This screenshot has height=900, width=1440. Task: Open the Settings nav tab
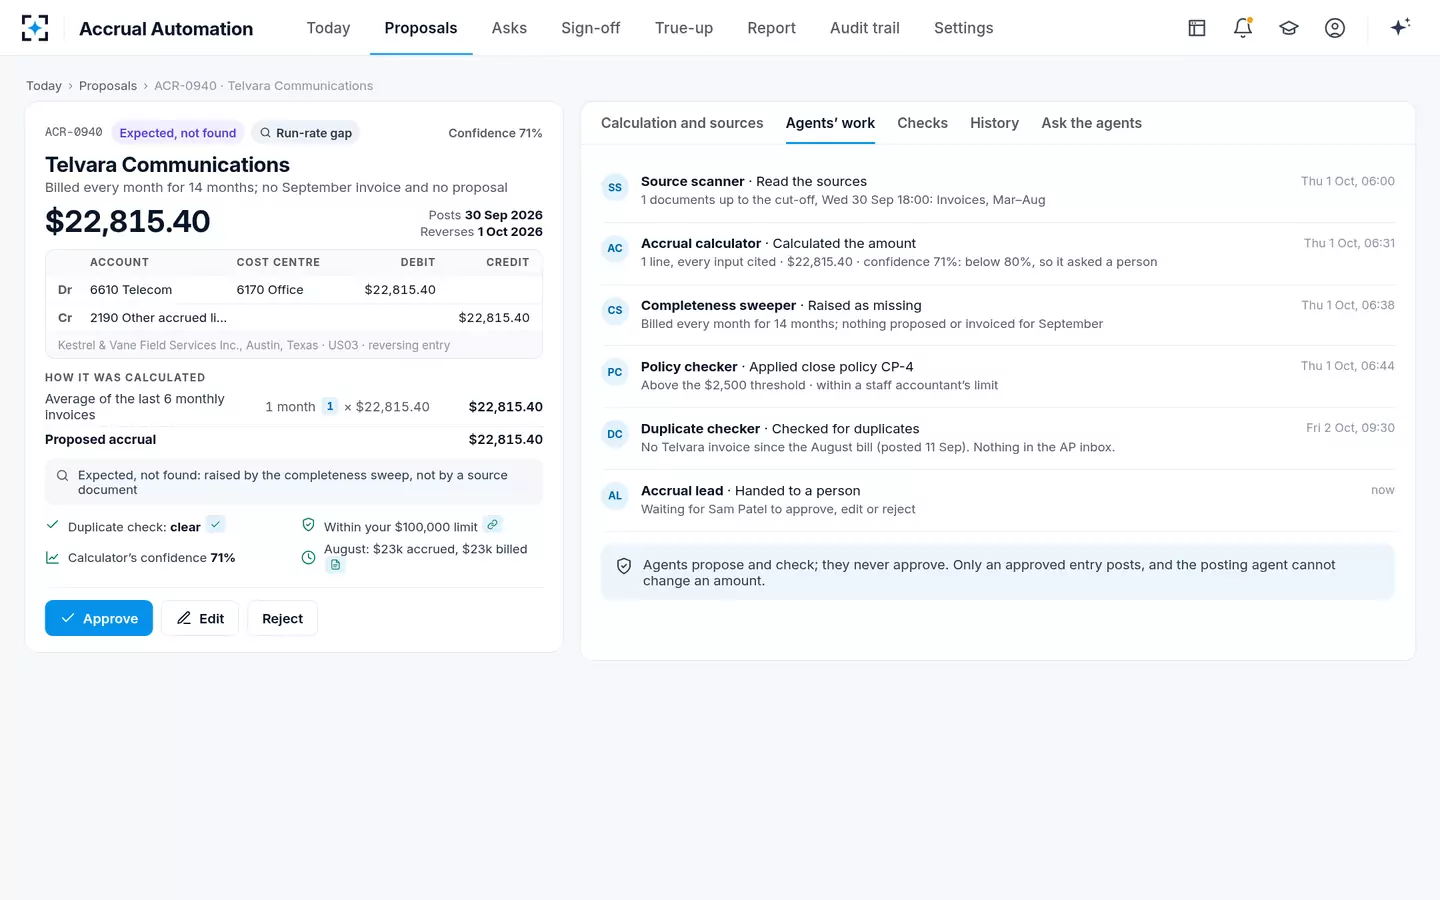pos(964,28)
